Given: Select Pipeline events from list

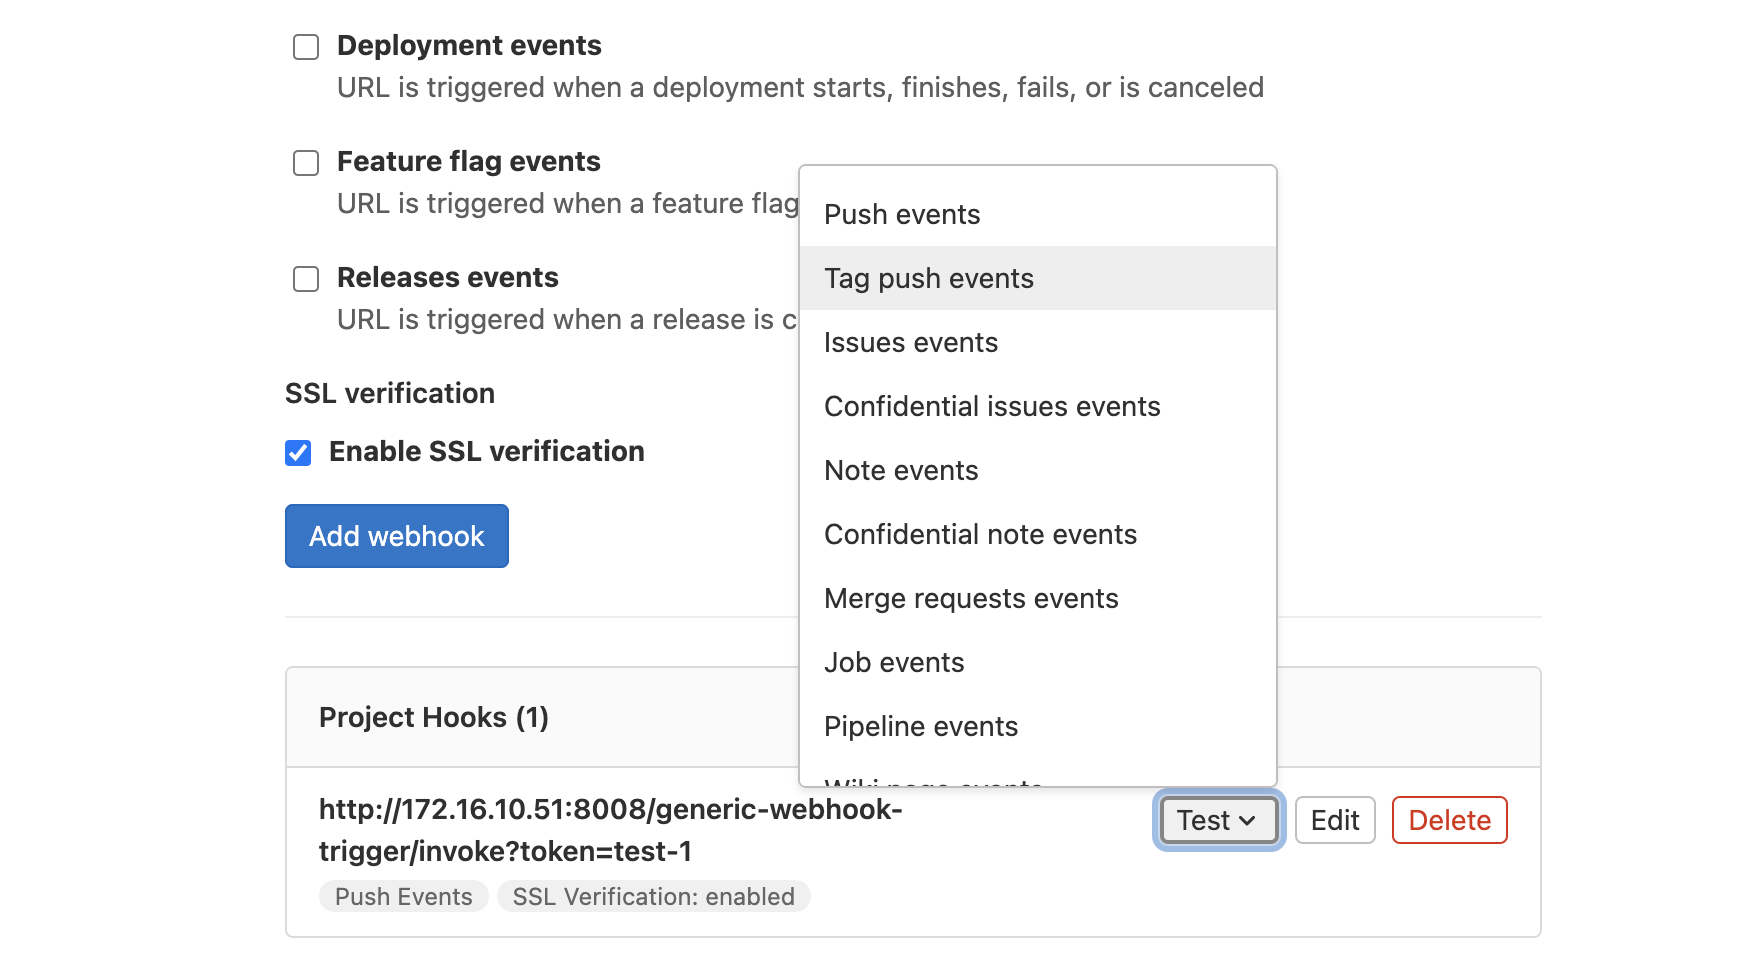Looking at the screenshot, I should pos(921,727).
